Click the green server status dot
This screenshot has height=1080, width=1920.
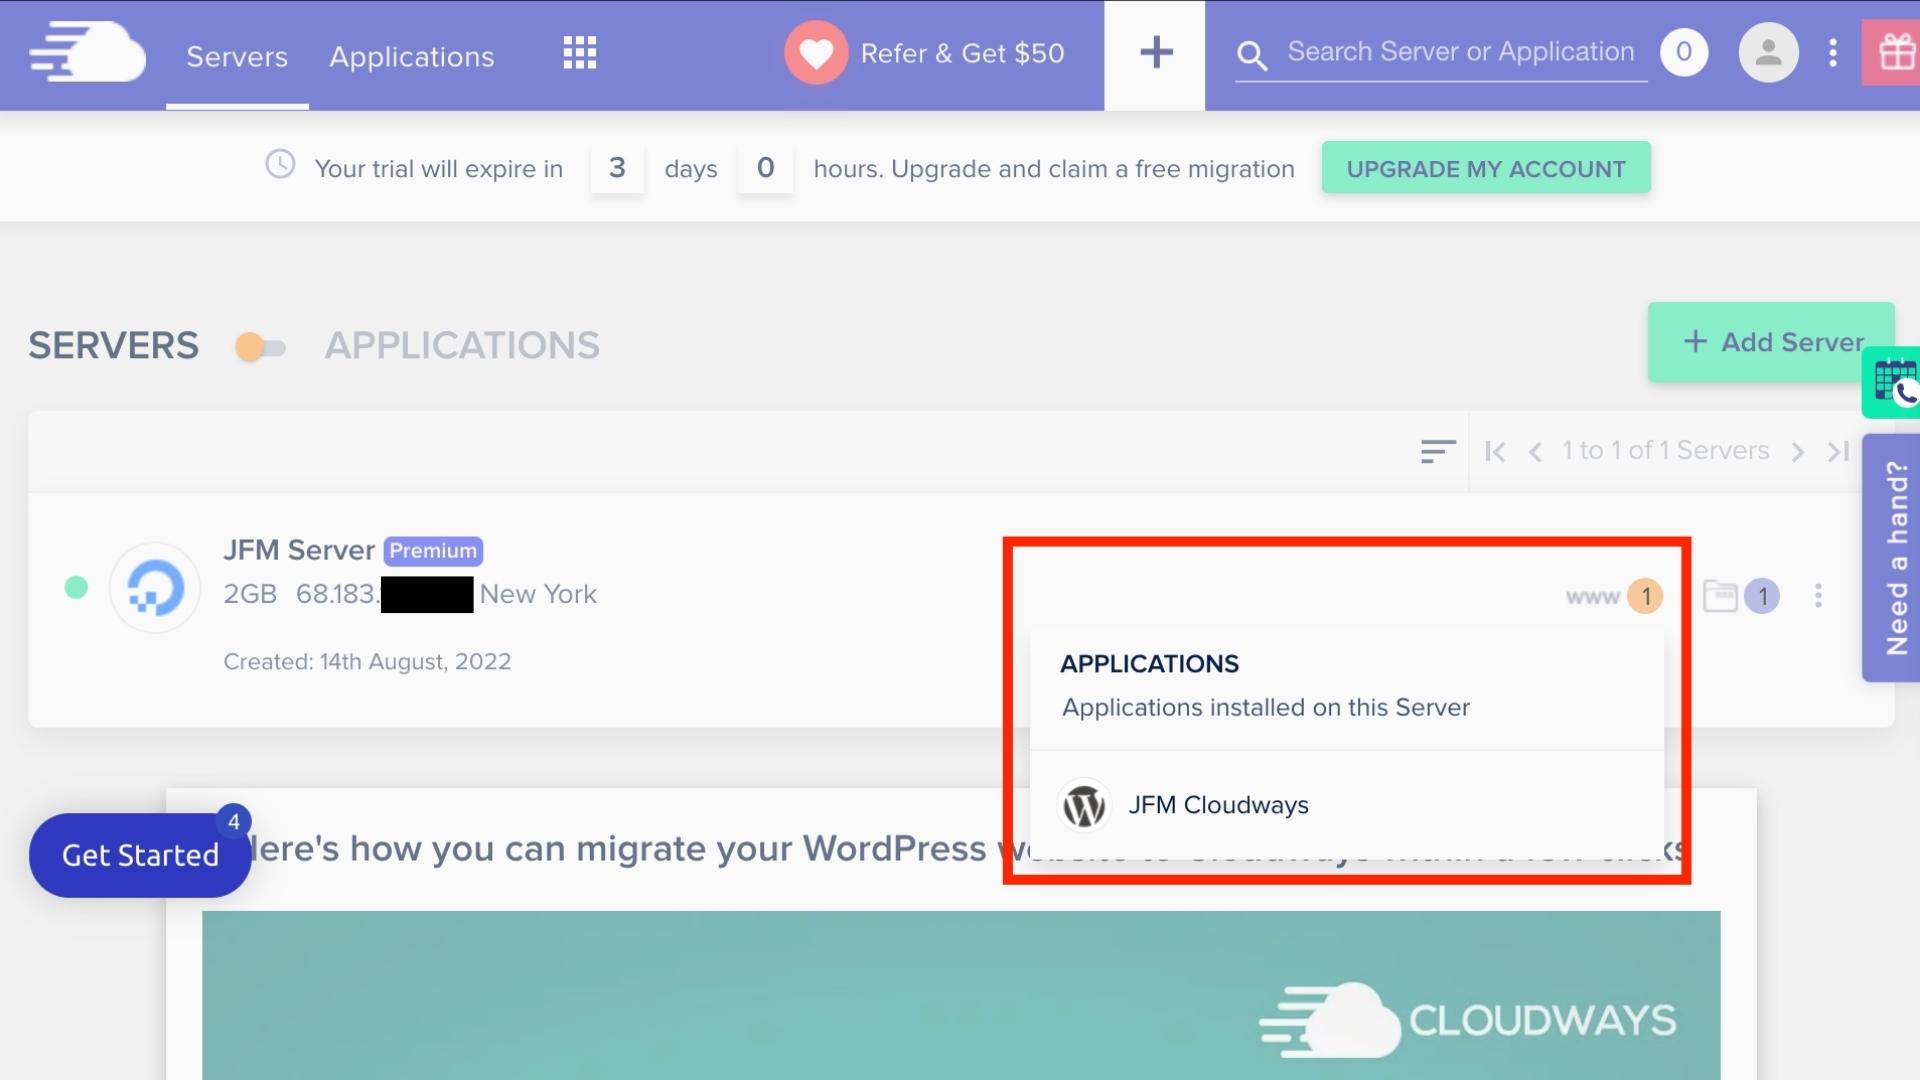tap(76, 587)
